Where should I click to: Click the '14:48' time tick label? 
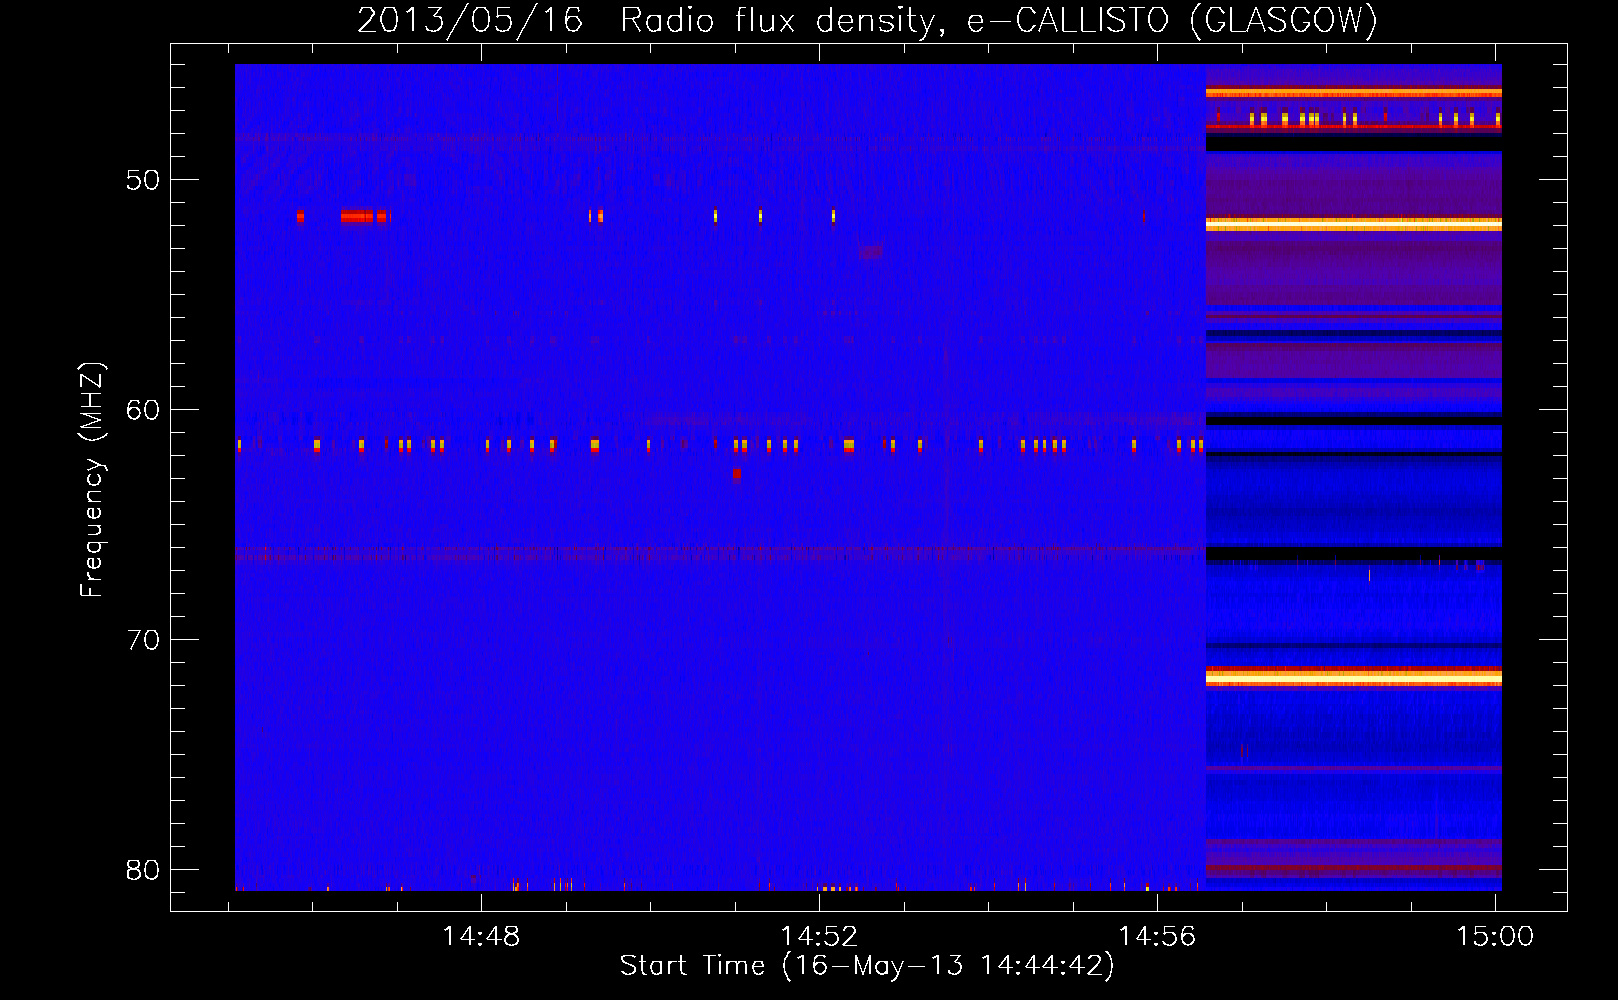click(482, 937)
